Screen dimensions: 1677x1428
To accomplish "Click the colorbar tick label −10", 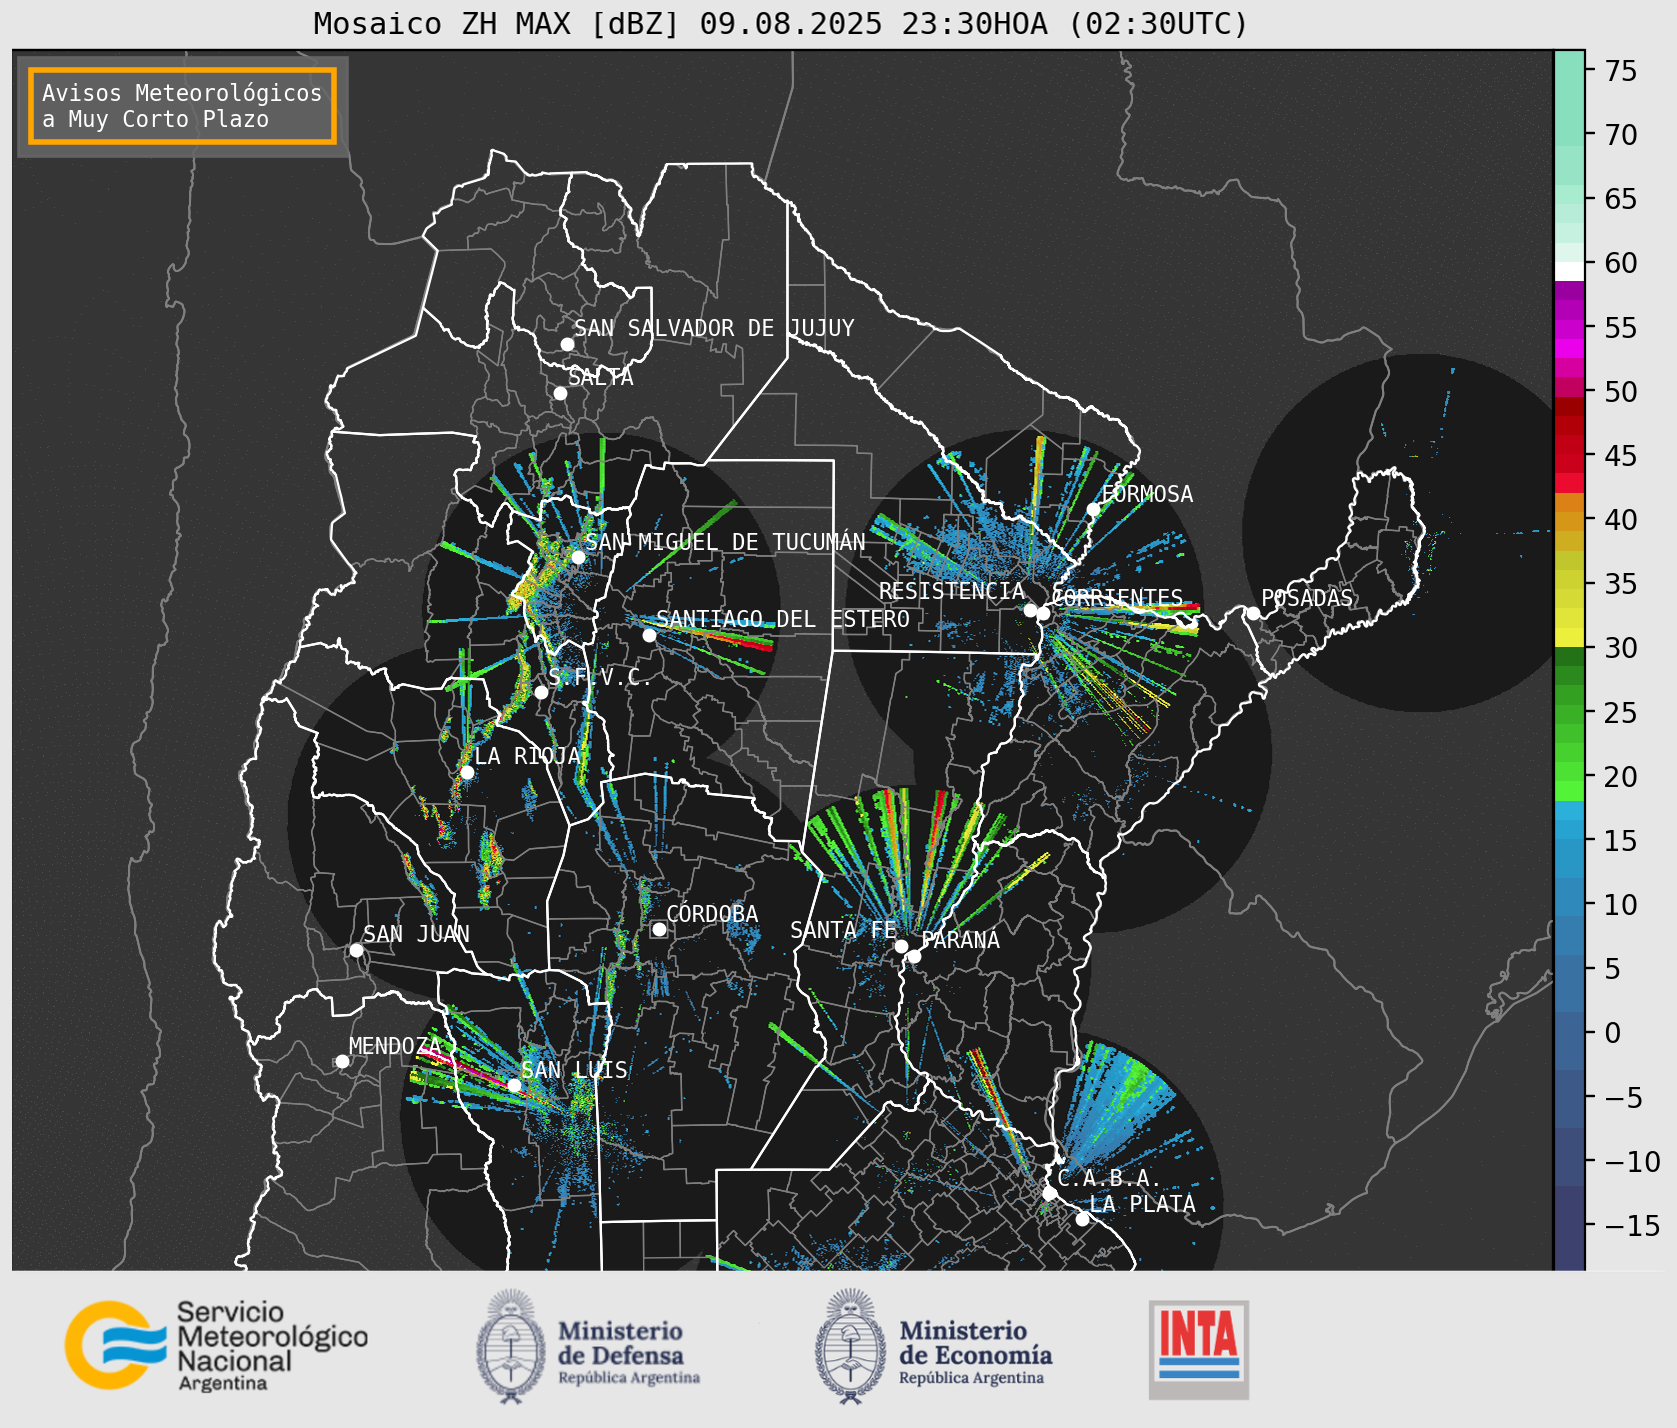I will point(1632,1162).
